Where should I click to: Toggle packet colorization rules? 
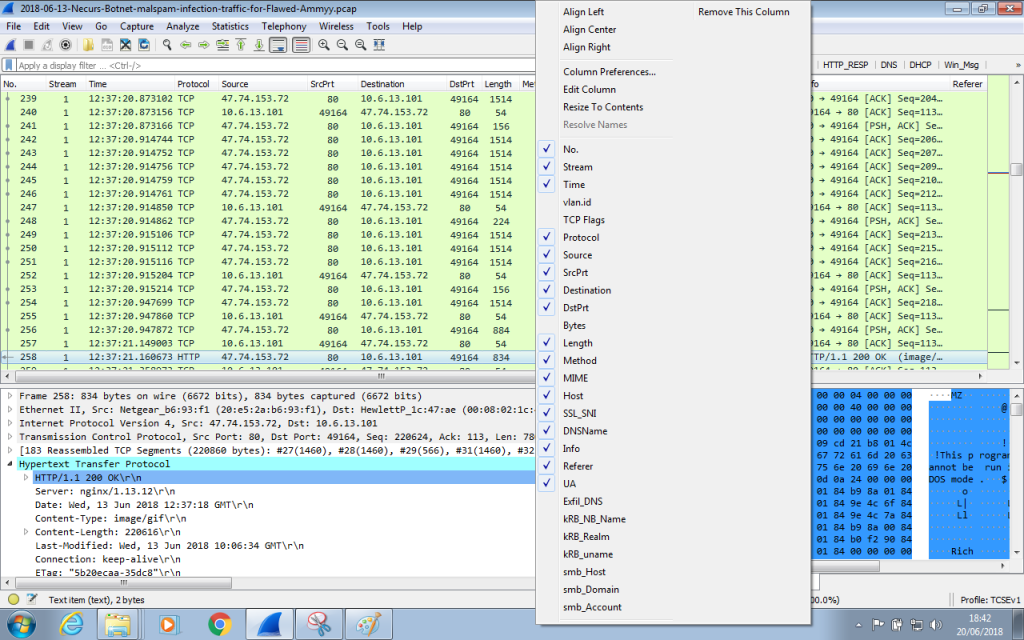pos(301,45)
